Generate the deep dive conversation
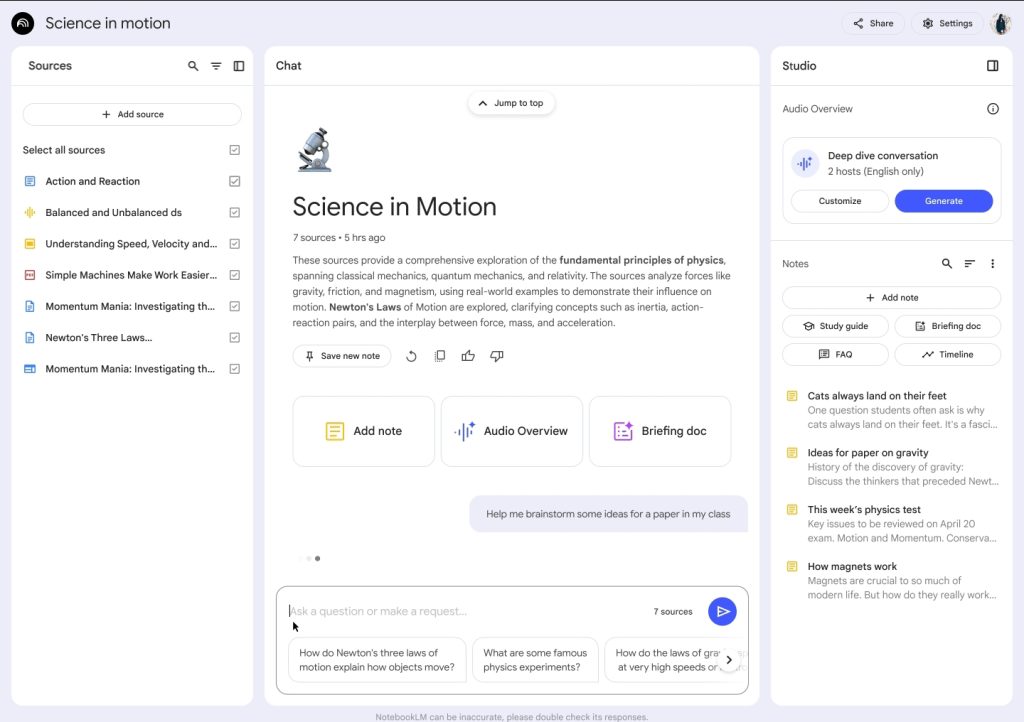The width and height of the screenshot is (1024, 722). click(x=943, y=201)
